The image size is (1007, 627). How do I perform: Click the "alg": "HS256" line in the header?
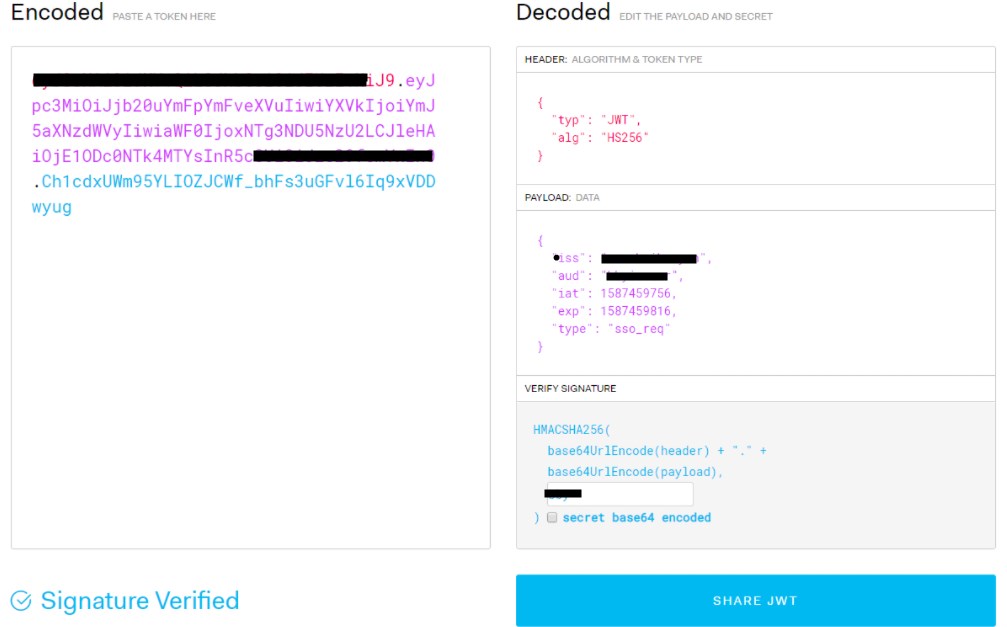pos(599,138)
